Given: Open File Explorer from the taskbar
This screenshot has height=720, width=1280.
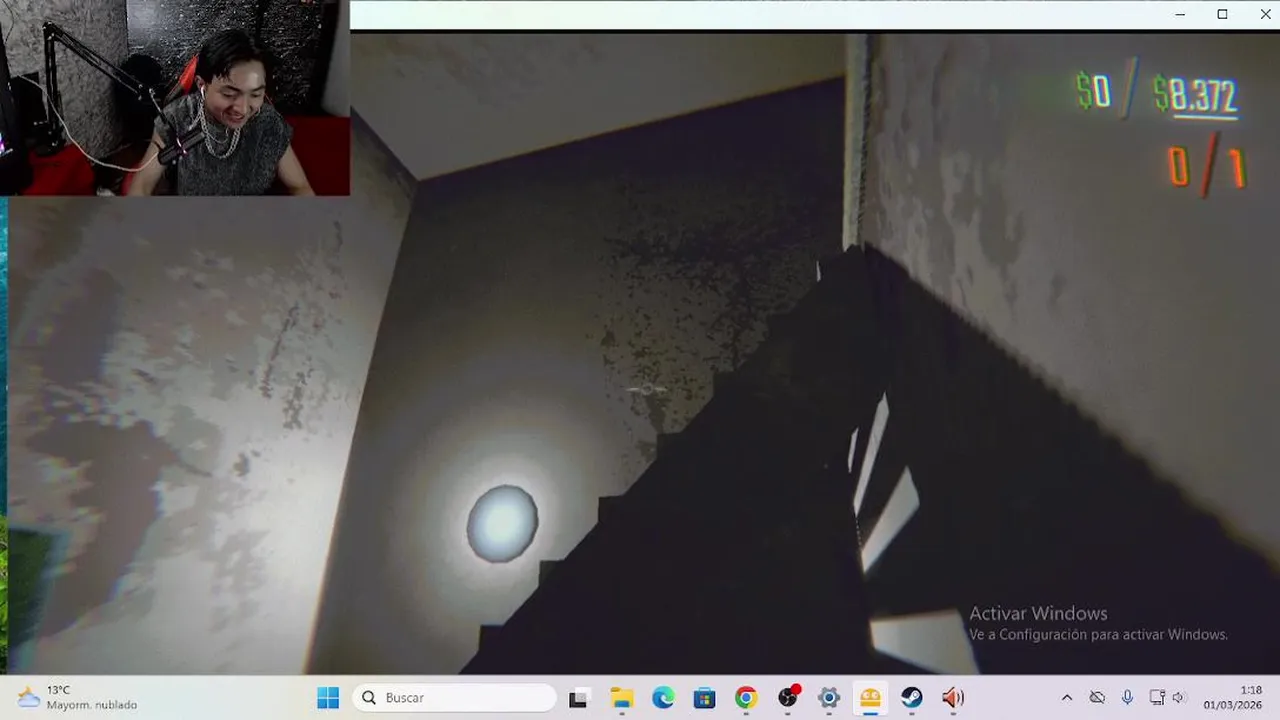Looking at the screenshot, I should [621, 698].
